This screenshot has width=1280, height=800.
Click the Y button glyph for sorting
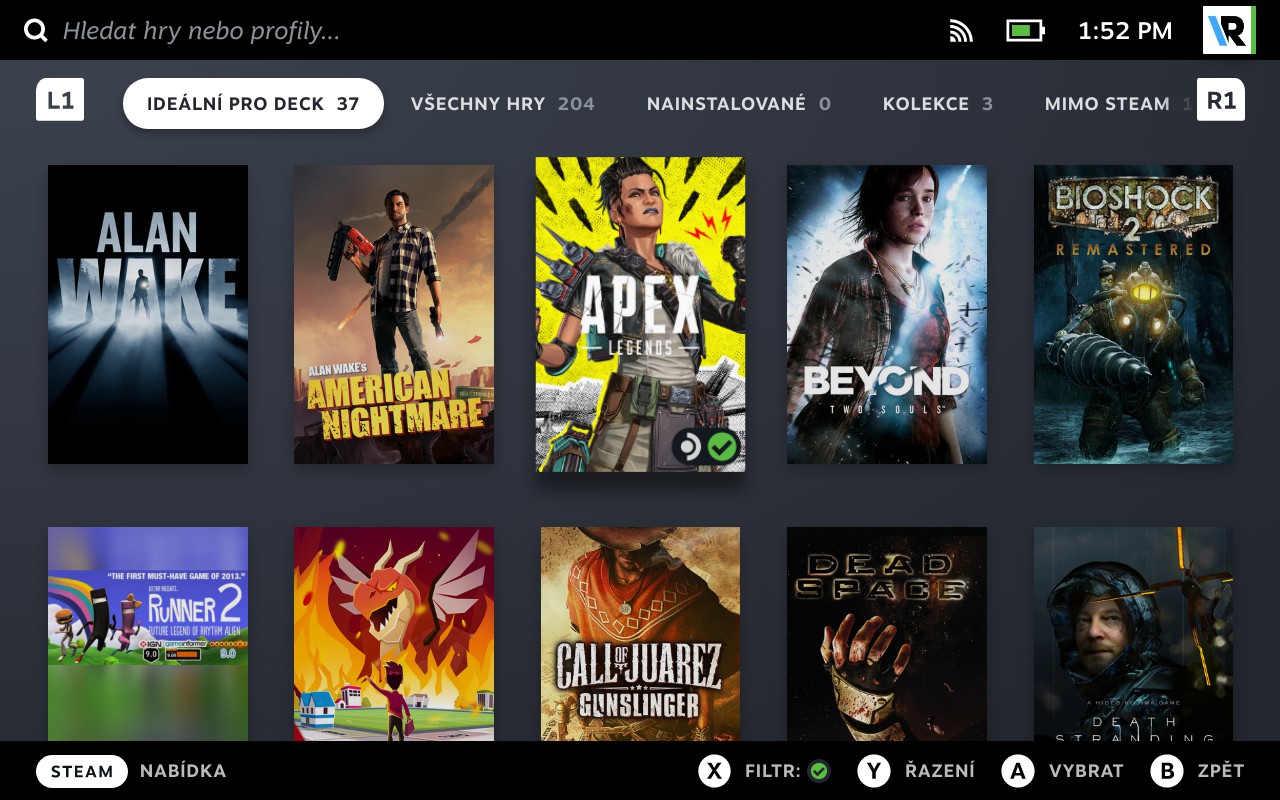pyautogui.click(x=874, y=771)
